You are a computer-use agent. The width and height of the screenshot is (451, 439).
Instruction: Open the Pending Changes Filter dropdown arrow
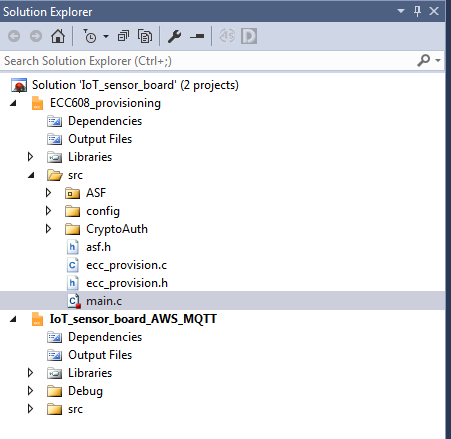[106, 36]
